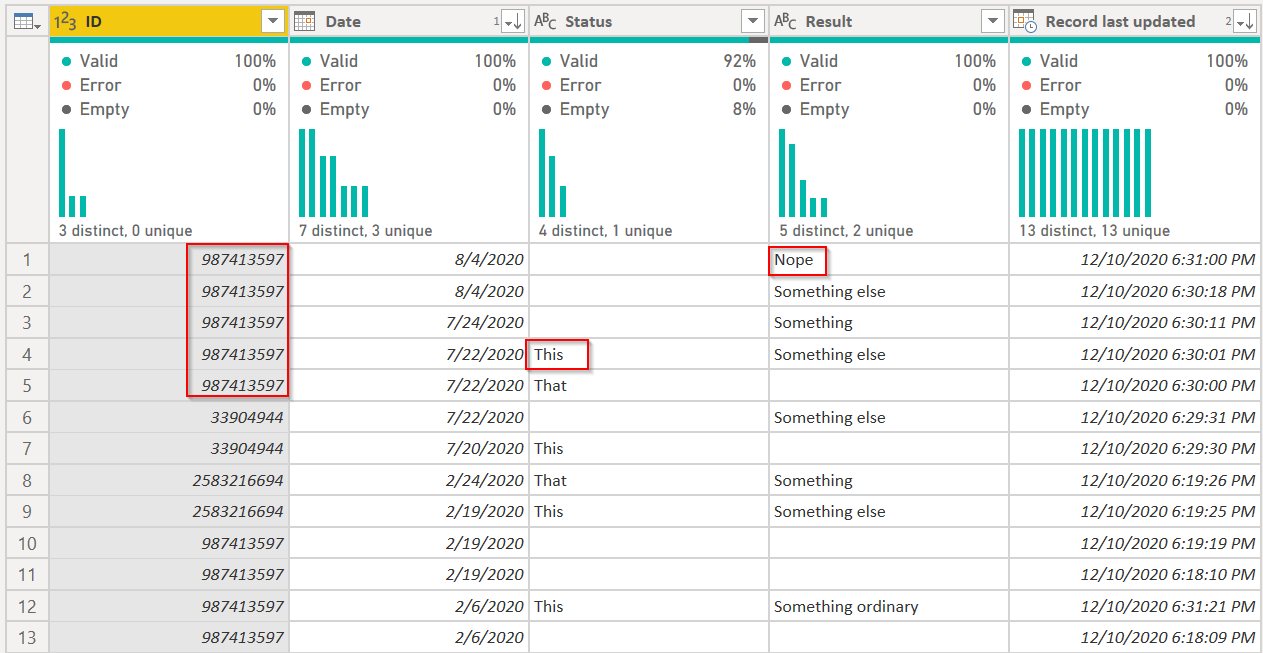Select timestamp 12/10/2020 6:30:18 PM
This screenshot has width=1263, height=653.
coord(1135,292)
